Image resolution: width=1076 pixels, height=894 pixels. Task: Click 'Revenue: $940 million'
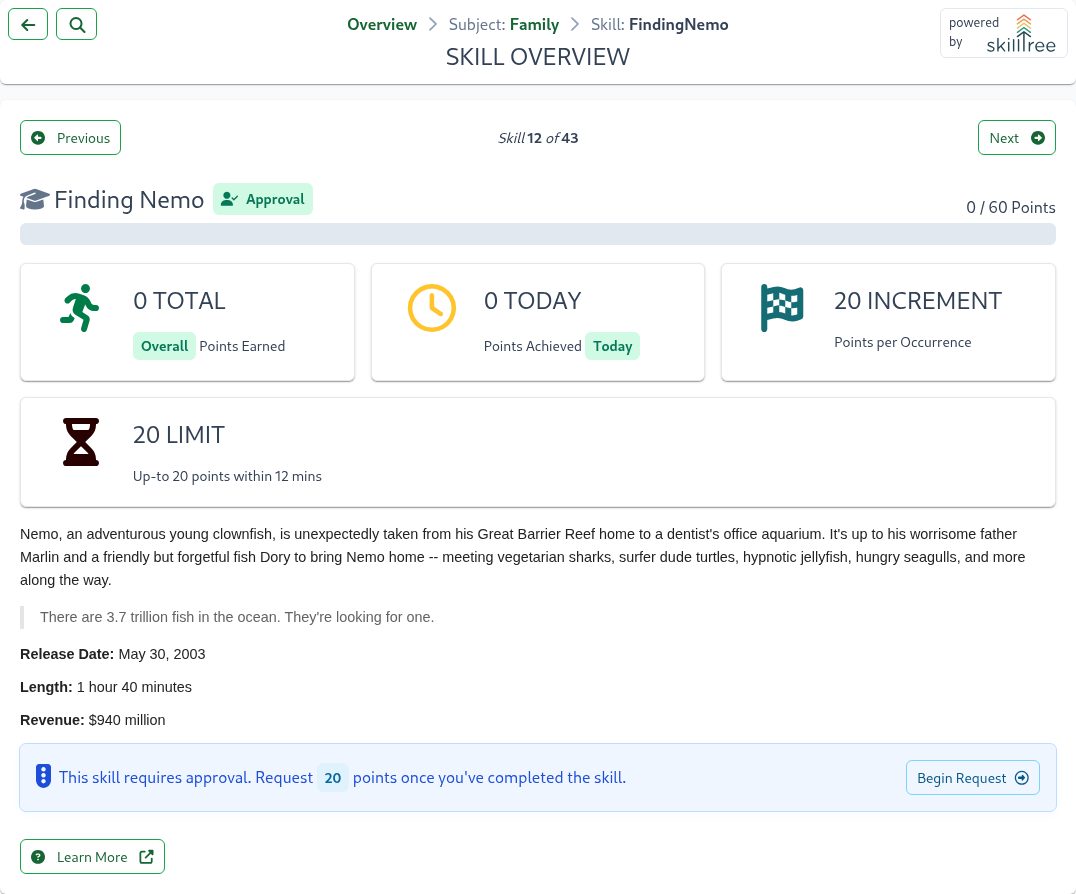[93, 720]
